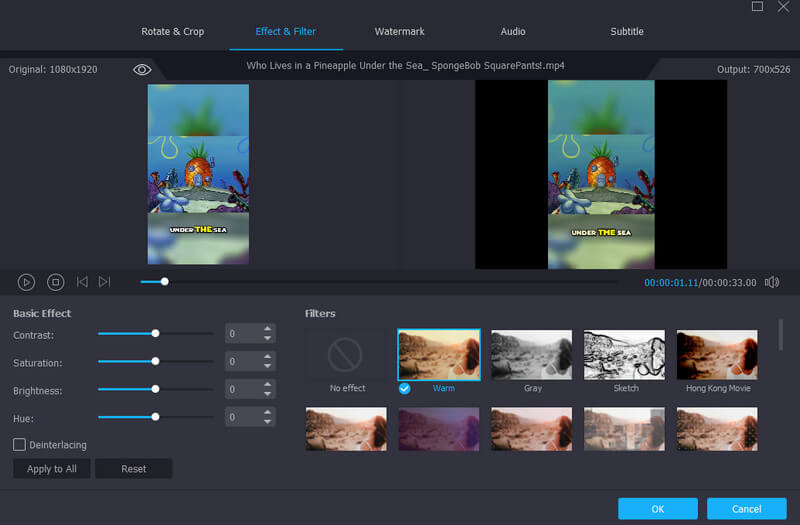Uncheck the Warm filter checkmark

[x=404, y=388]
